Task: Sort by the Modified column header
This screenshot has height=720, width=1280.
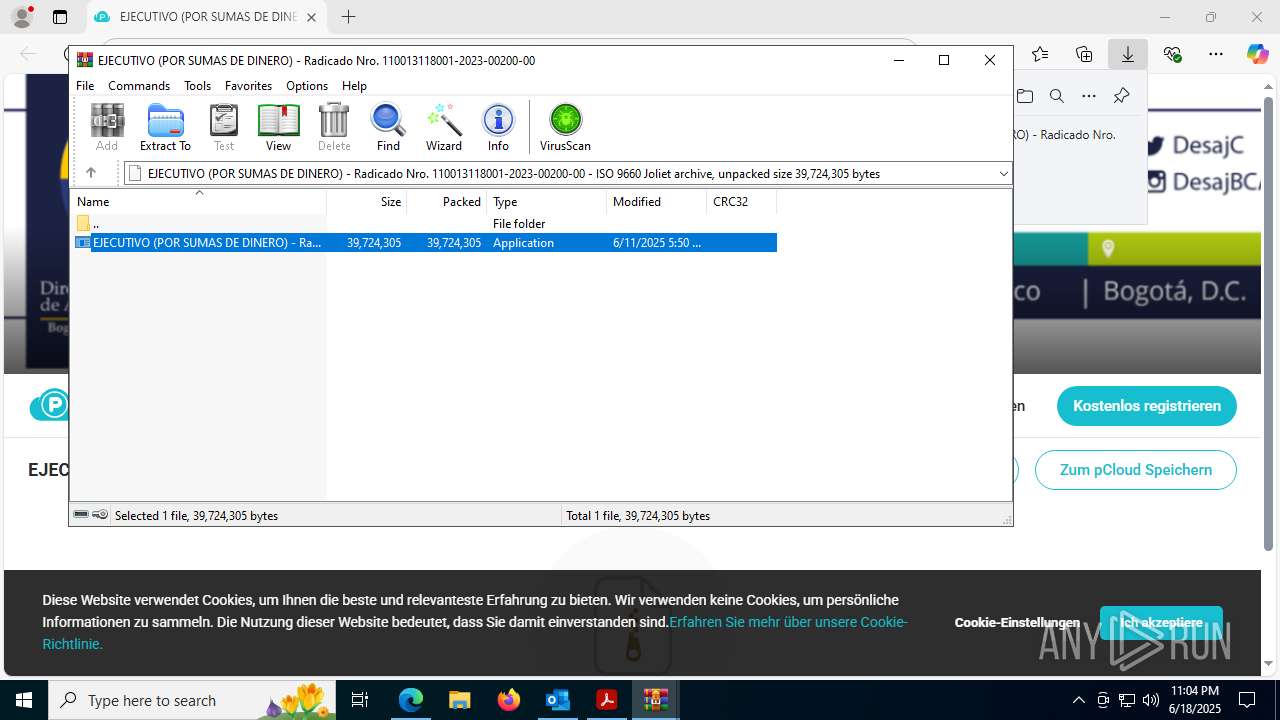Action: (x=657, y=202)
